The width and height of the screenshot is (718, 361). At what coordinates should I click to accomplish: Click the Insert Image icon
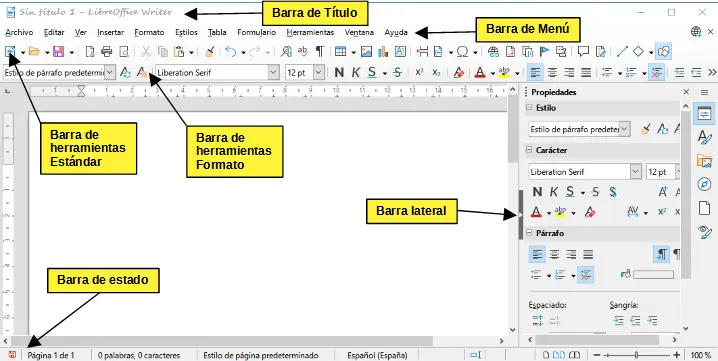366,51
